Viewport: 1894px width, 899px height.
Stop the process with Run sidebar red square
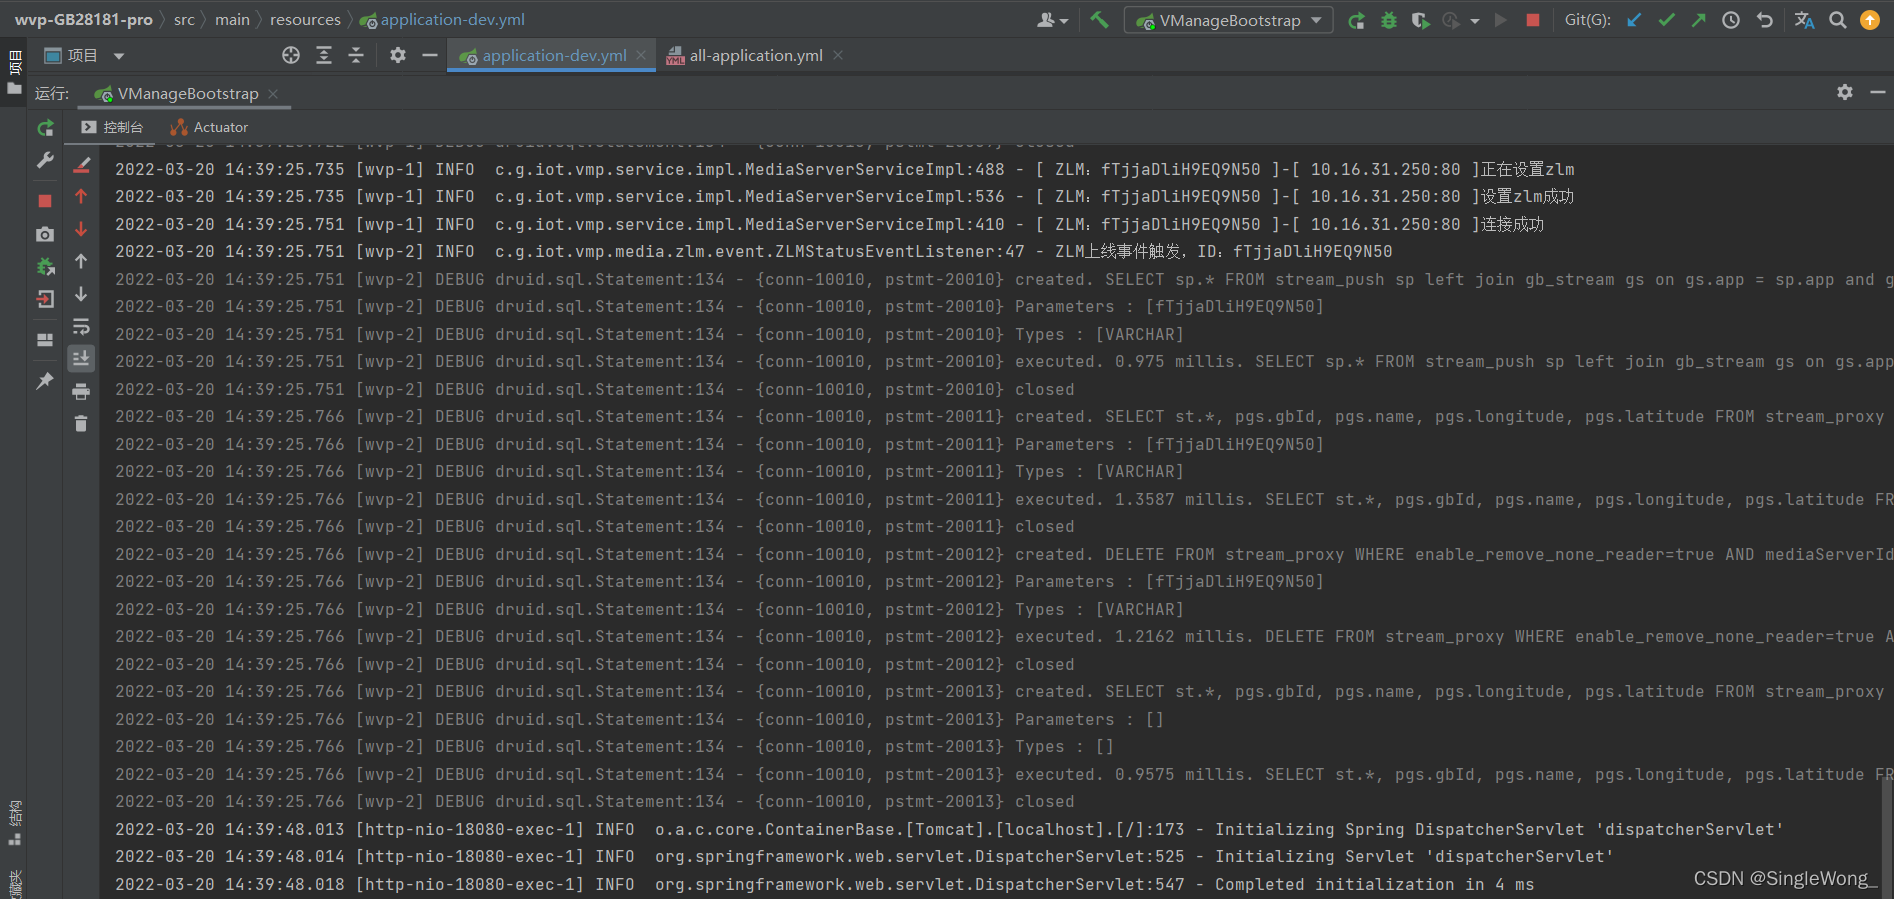(45, 201)
